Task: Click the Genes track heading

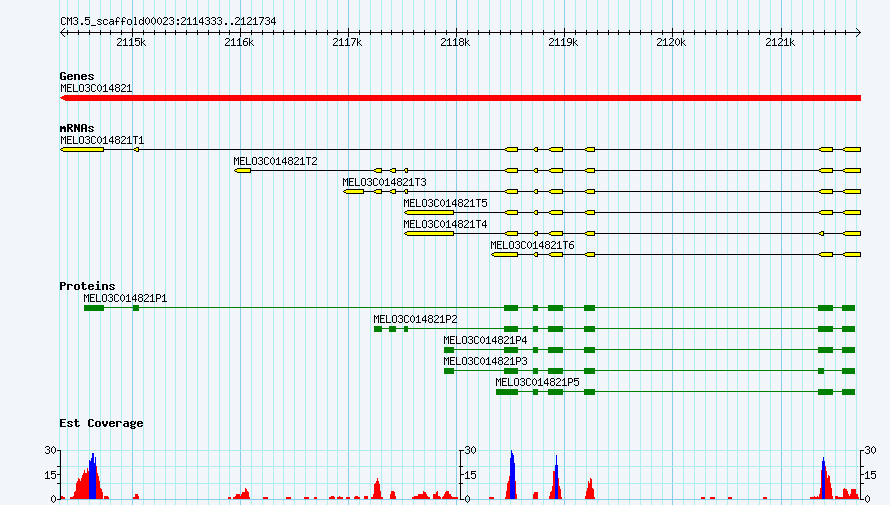Action: point(77,76)
